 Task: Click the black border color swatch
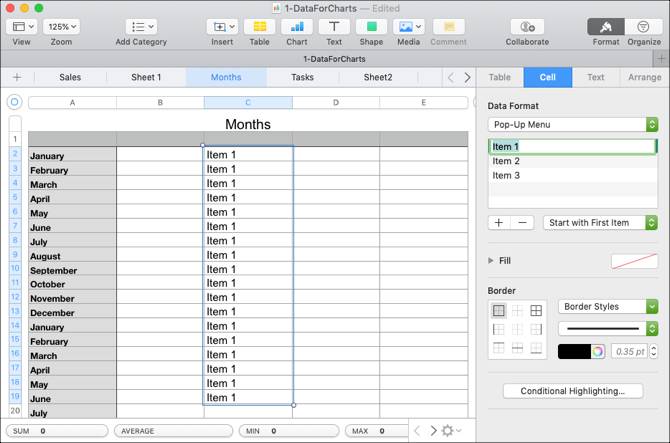click(x=575, y=352)
